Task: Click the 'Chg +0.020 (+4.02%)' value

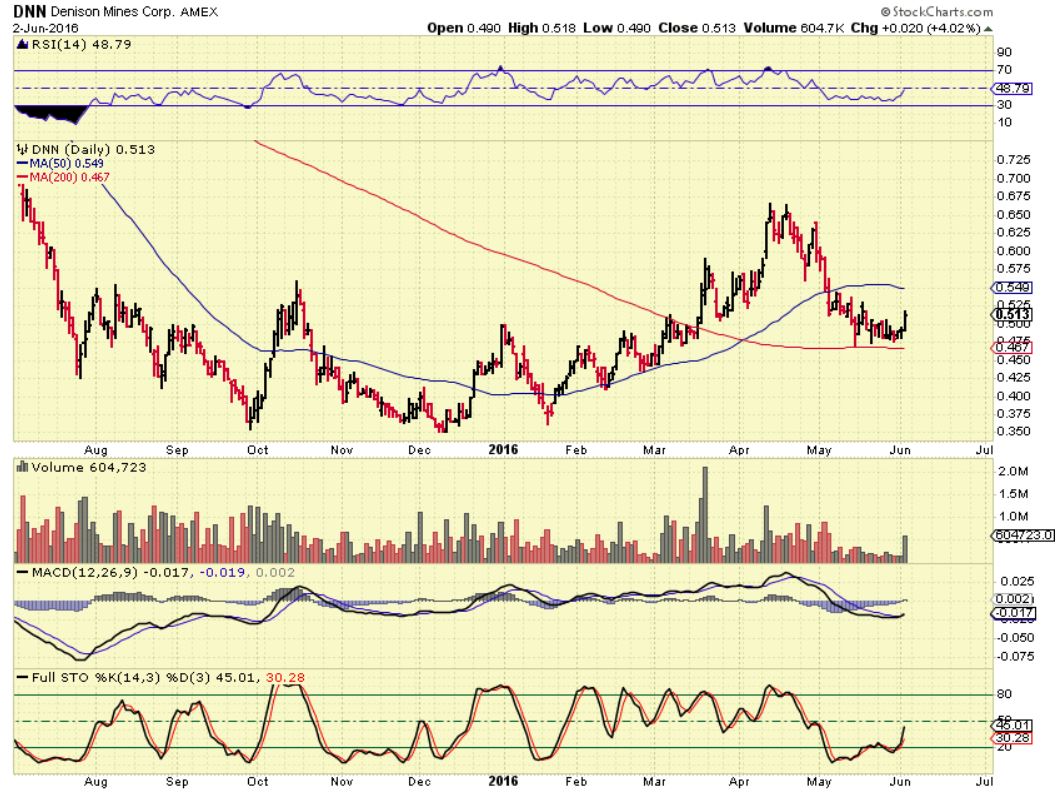Action: click(914, 28)
